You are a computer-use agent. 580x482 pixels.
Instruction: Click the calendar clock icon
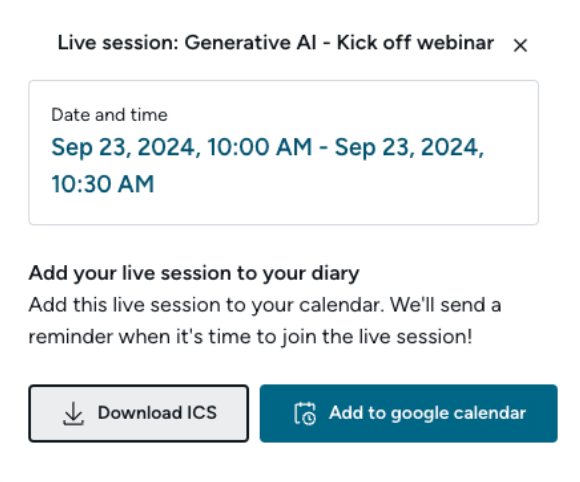tap(305, 414)
